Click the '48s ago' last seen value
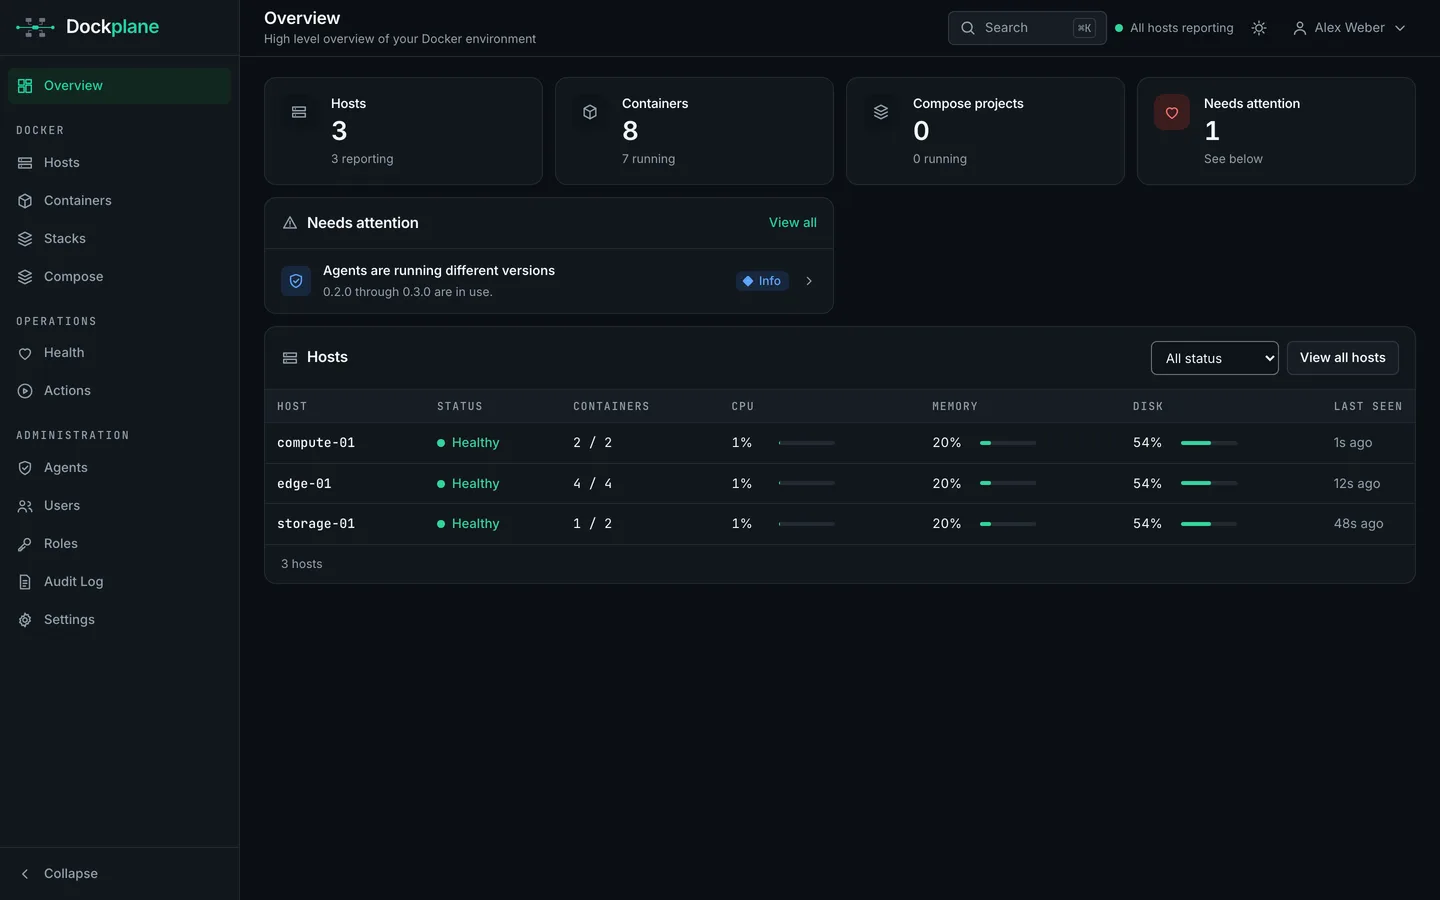 pyautogui.click(x=1358, y=524)
